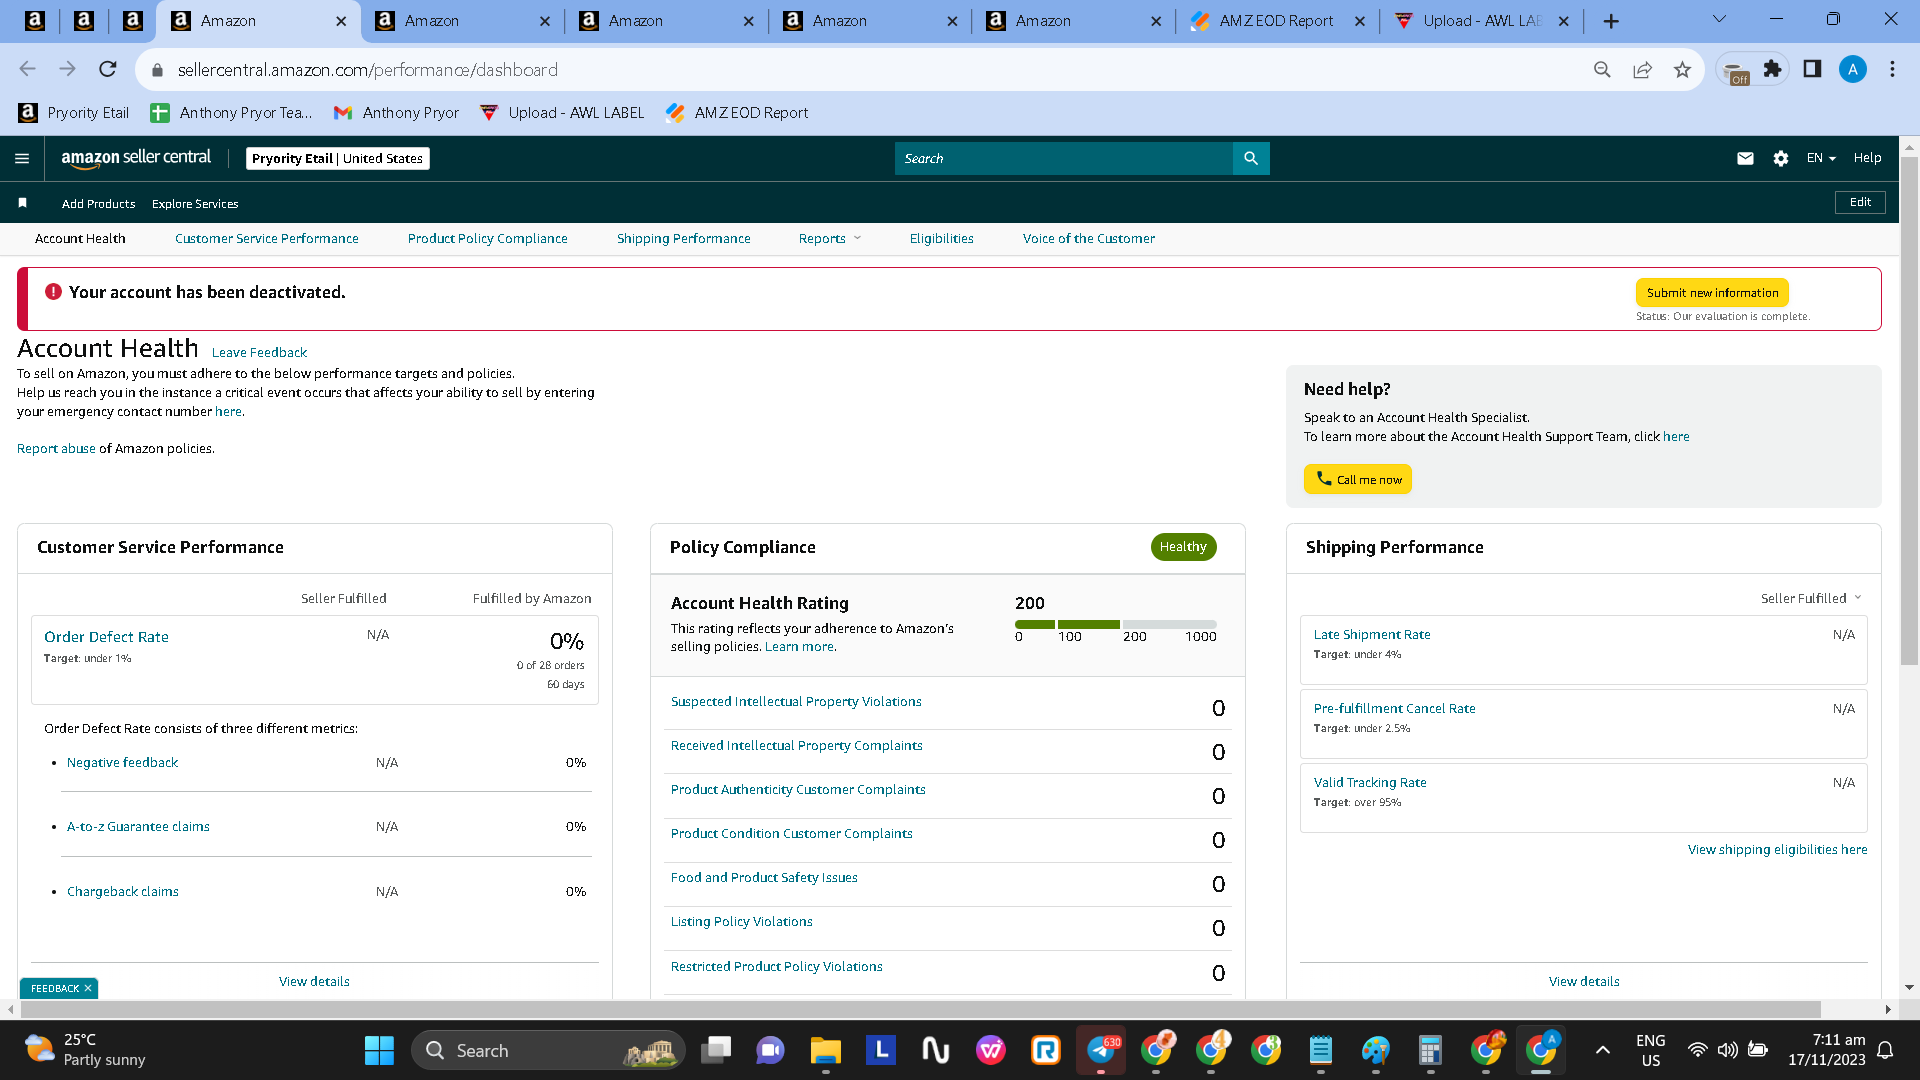This screenshot has width=1920, height=1080.
Task: Open Late Shipment Rate link
Action: click(x=1372, y=635)
